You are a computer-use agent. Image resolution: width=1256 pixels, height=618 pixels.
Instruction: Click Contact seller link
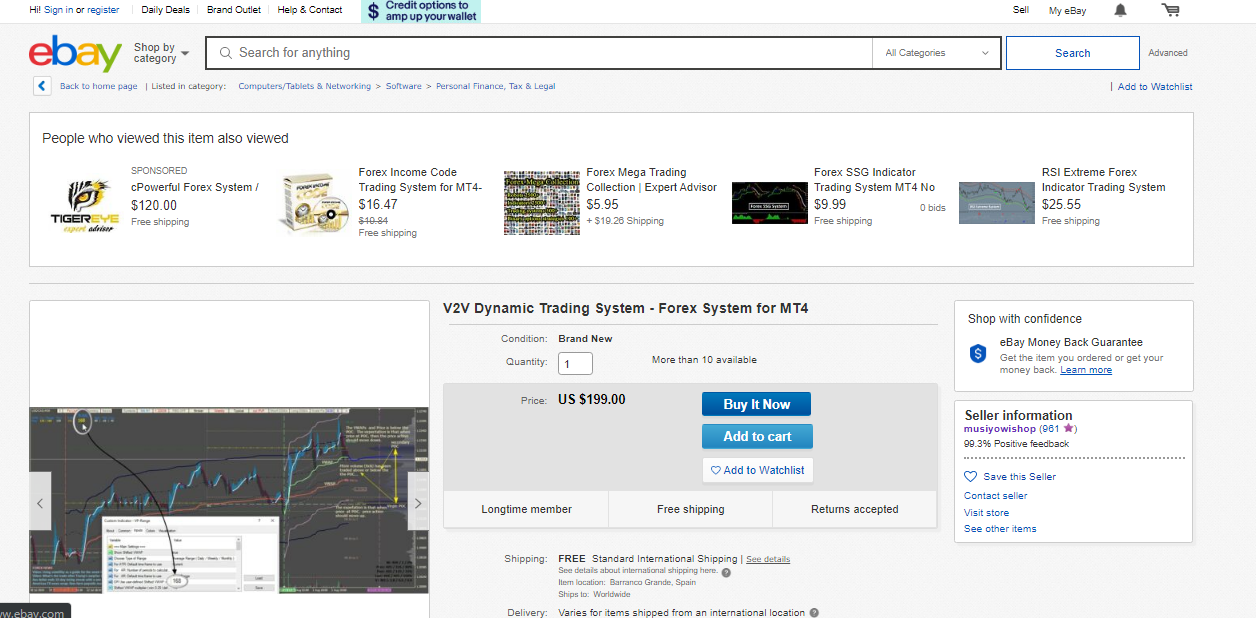click(x=996, y=496)
